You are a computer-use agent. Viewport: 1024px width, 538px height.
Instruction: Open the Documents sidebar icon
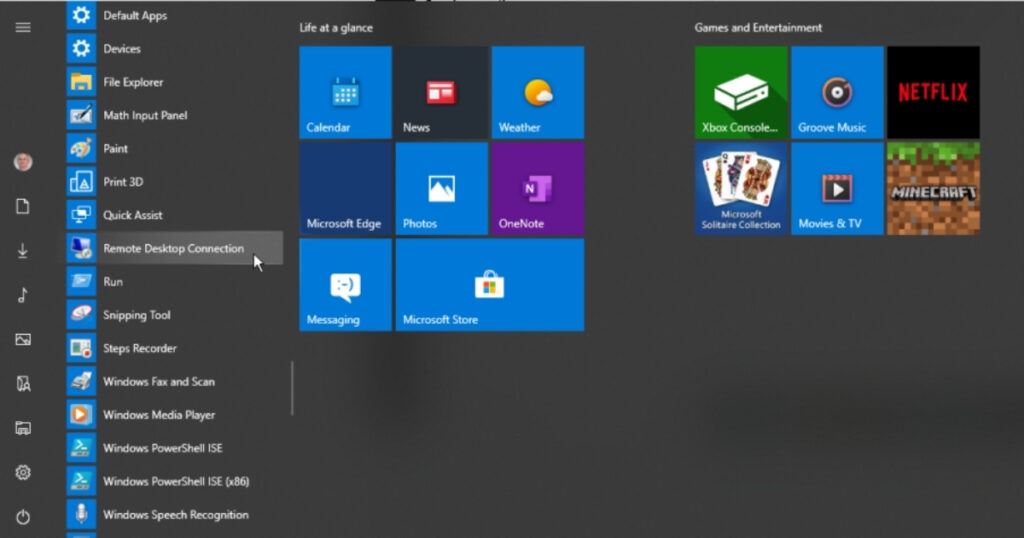tap(23, 206)
